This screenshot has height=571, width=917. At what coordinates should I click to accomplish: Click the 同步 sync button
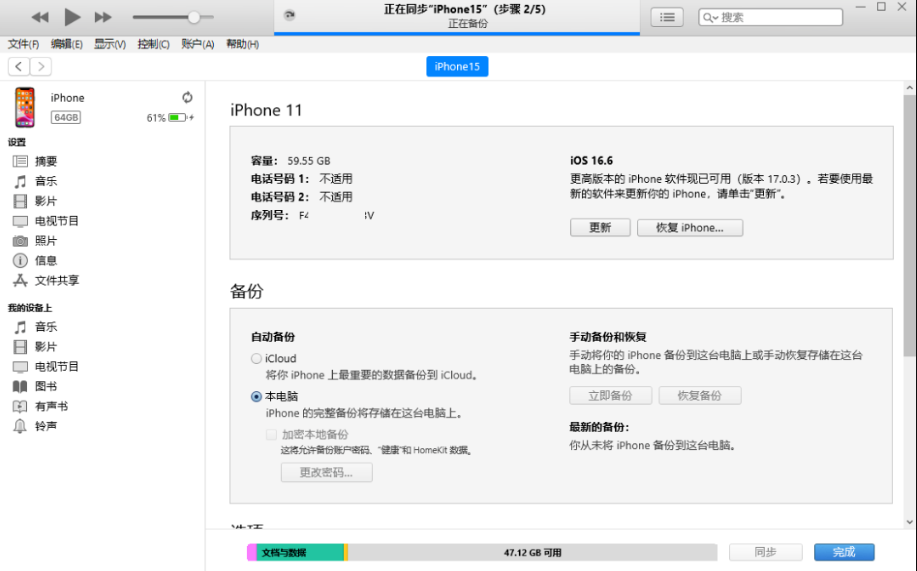tap(766, 552)
